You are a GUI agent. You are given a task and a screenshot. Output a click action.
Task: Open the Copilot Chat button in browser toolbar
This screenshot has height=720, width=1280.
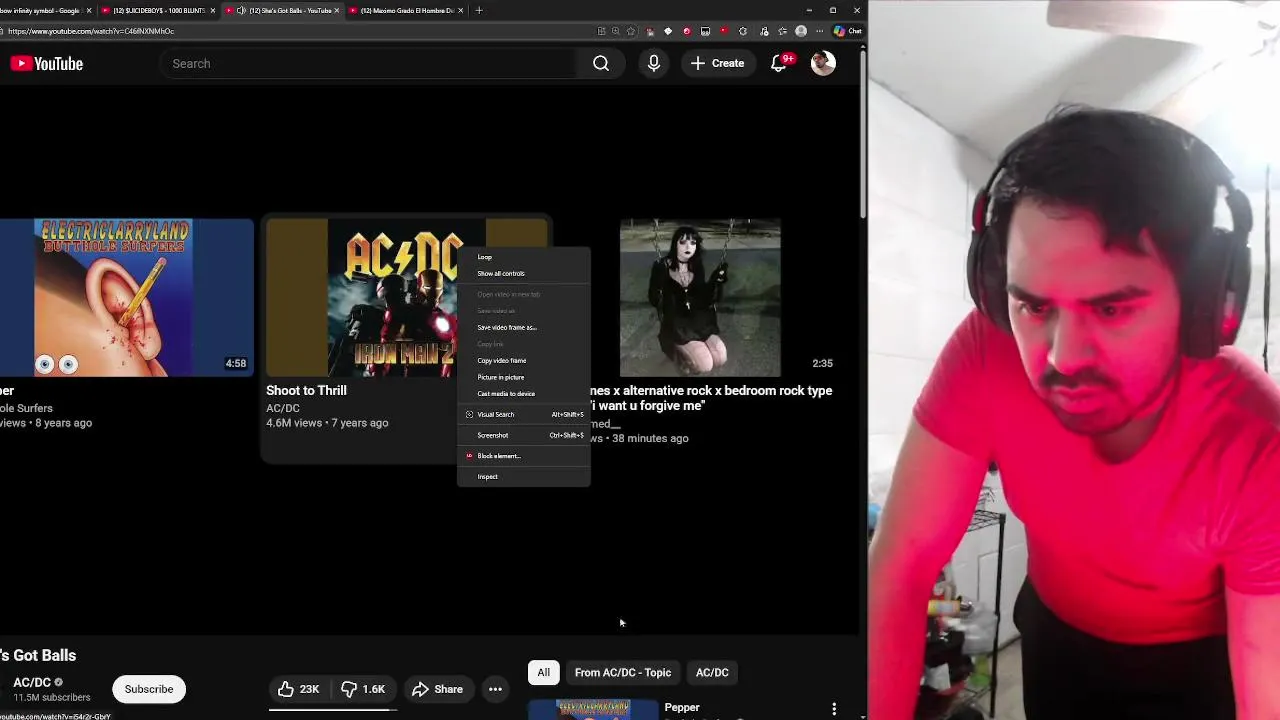coord(848,31)
